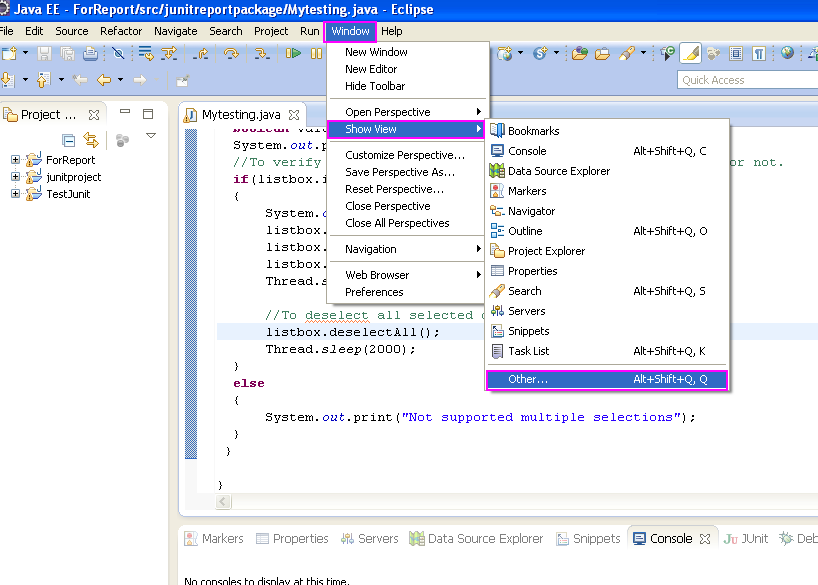Select Other... in Show View submenu
The height and width of the screenshot is (585, 818).
click(x=606, y=379)
